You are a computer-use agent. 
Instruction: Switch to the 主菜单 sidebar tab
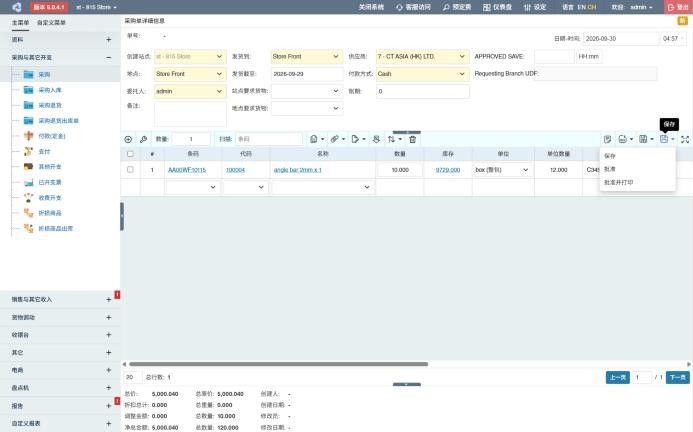(x=20, y=23)
